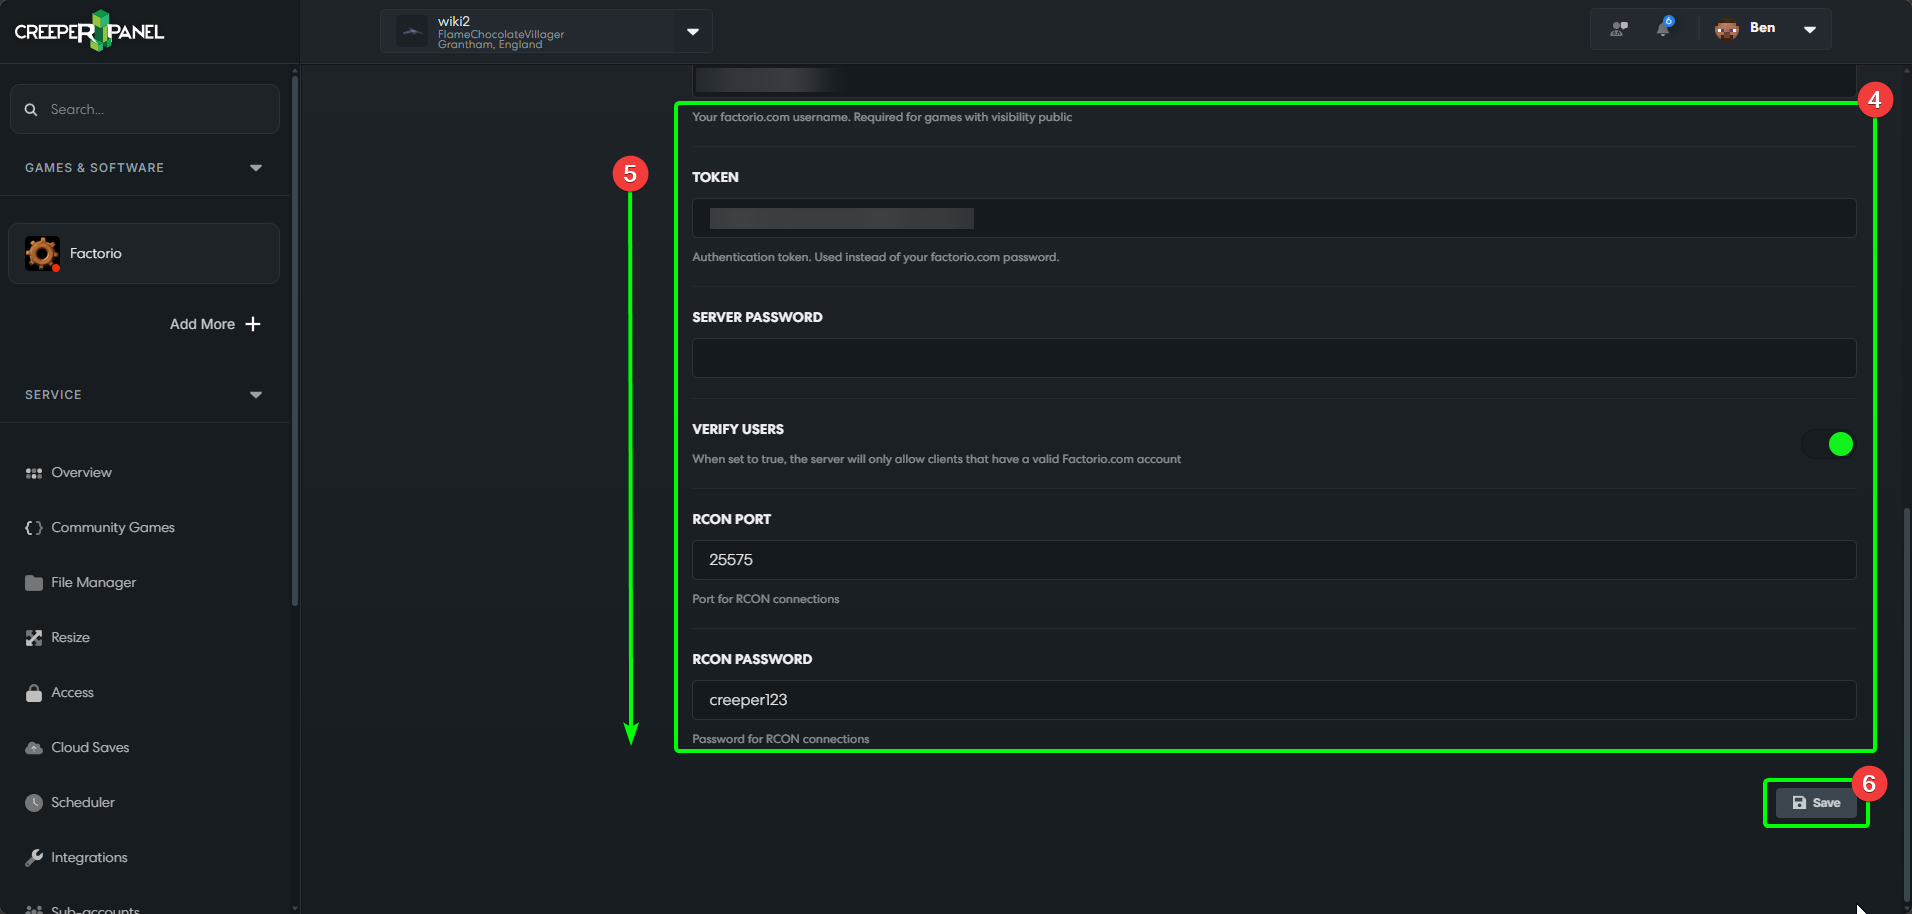1912x914 pixels.
Task: Click inside the RCON Password field
Action: point(1270,699)
